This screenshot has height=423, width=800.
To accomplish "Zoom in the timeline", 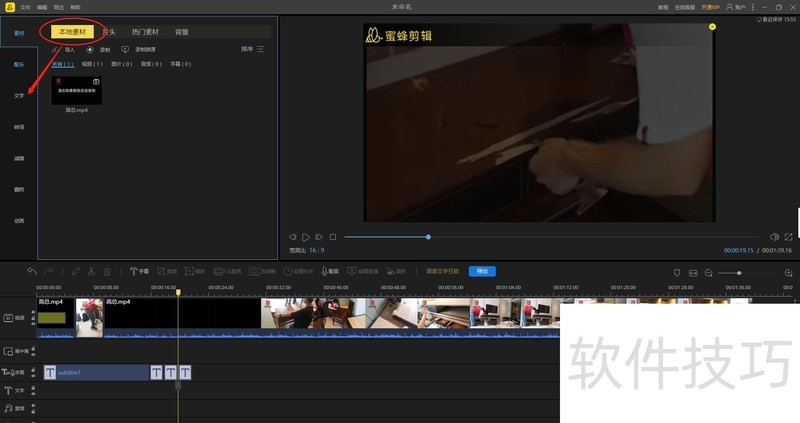I will click(788, 273).
